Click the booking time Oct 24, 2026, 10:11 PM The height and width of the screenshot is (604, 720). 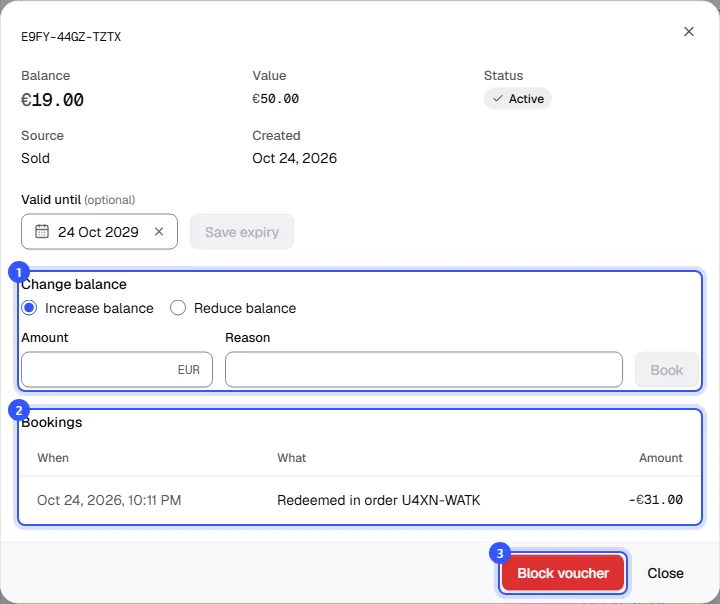pyautogui.click(x=109, y=500)
